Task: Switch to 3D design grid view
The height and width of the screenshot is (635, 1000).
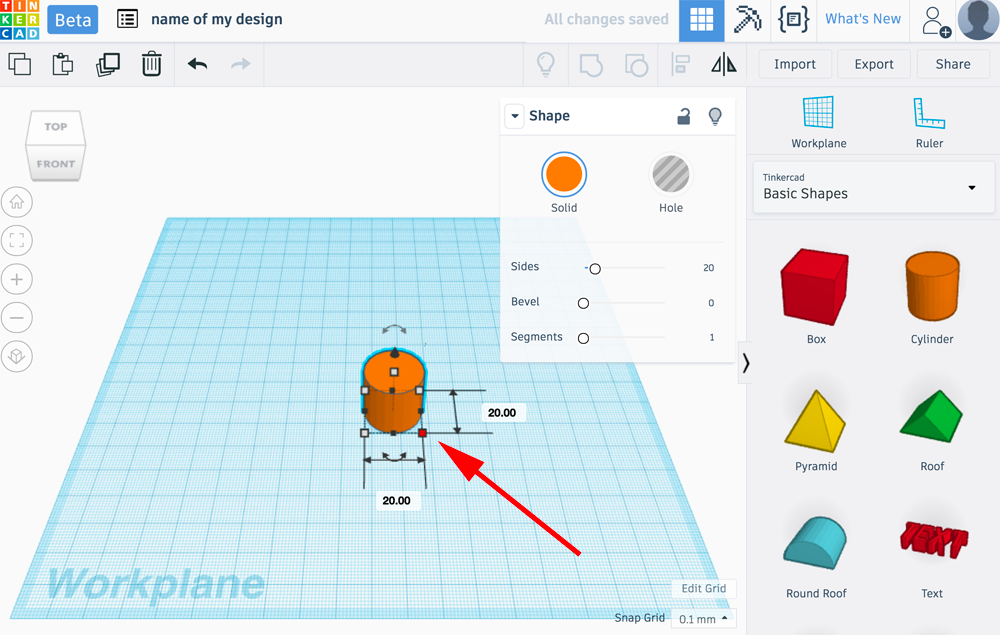Action: point(702,20)
